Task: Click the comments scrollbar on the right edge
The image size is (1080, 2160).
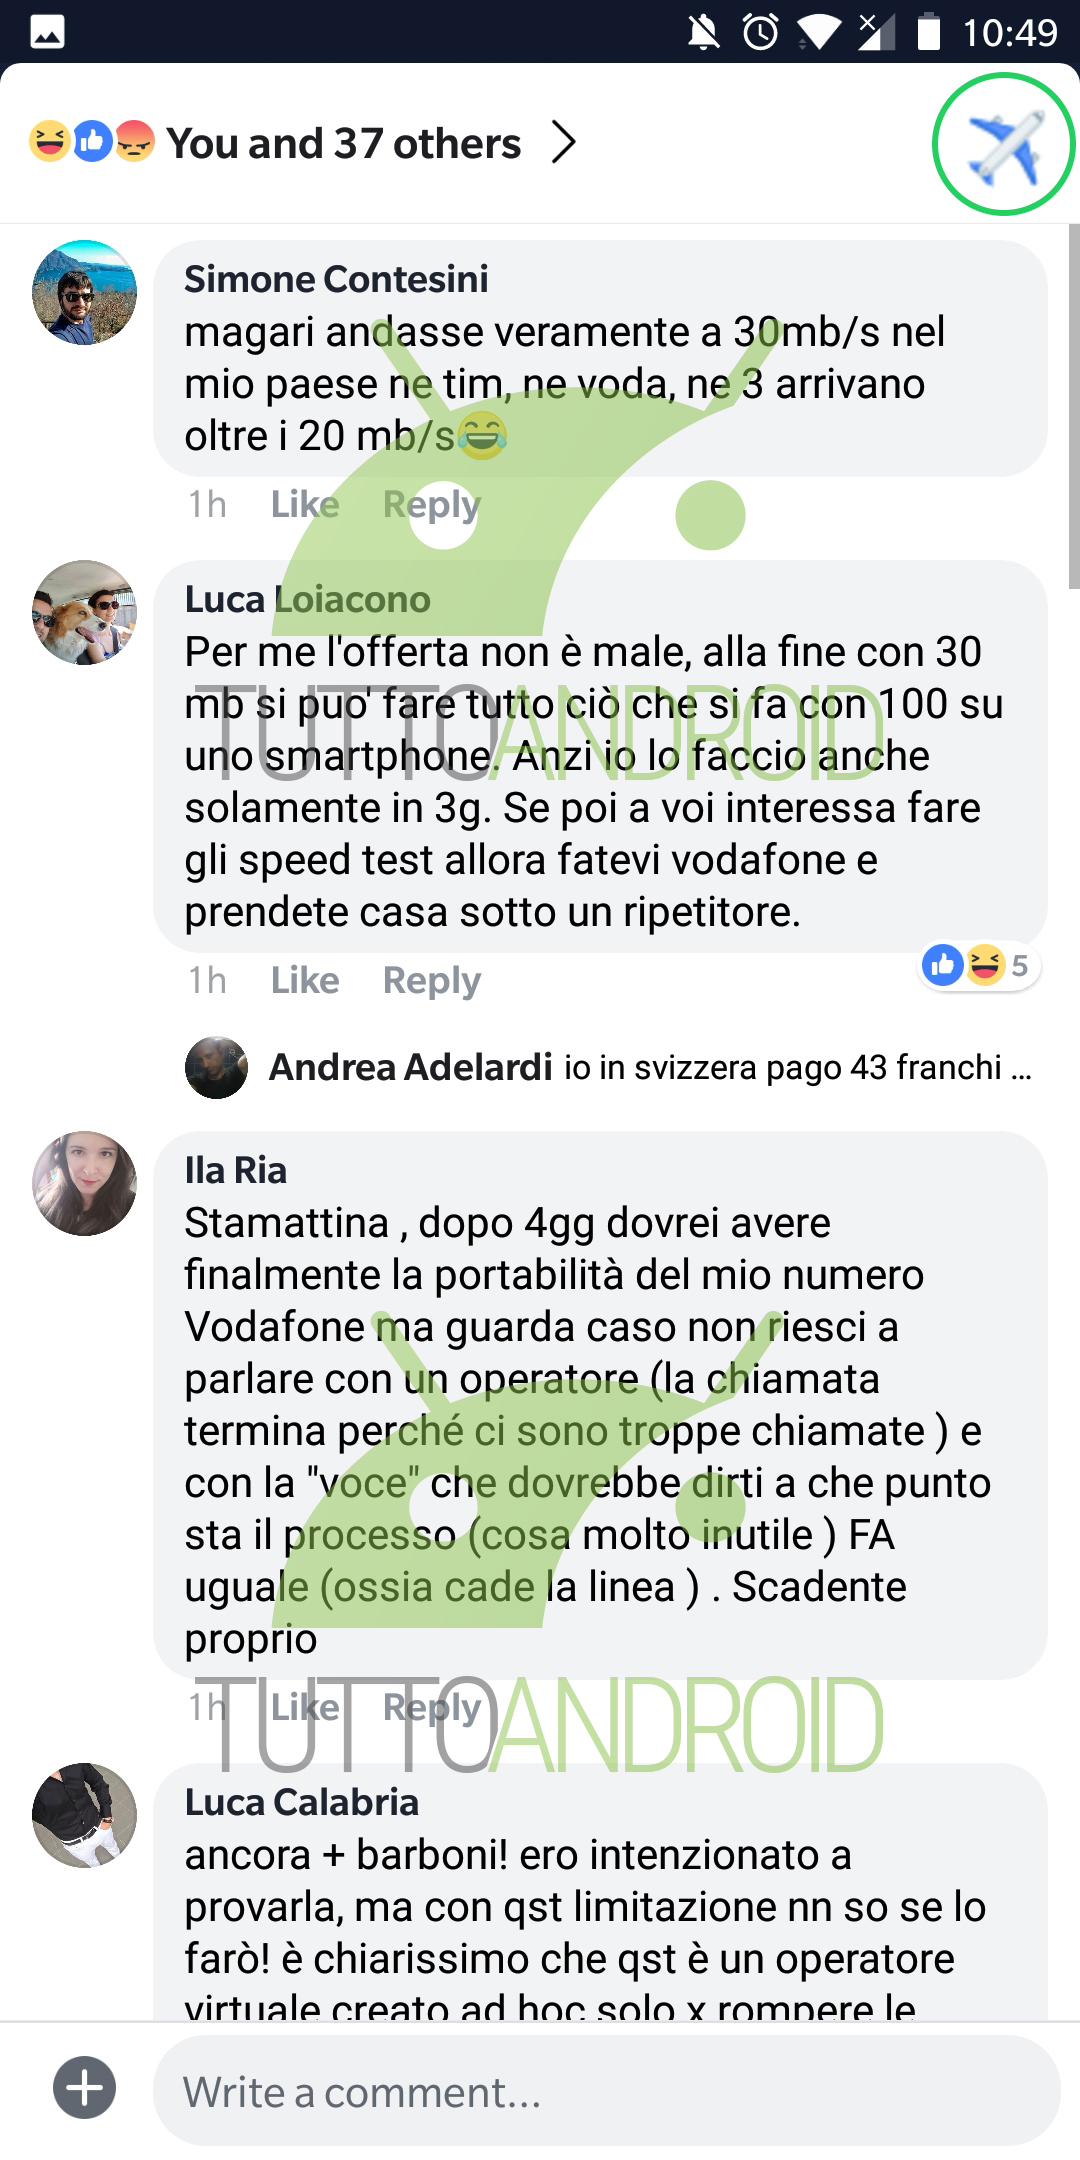Action: point(1074,406)
